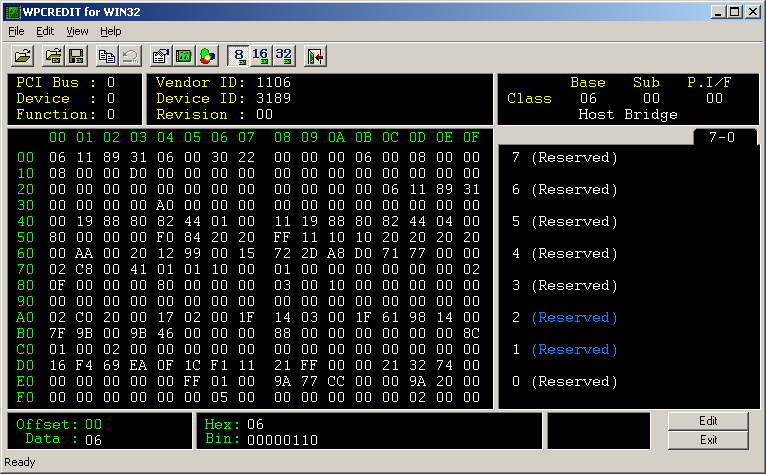Click the Vendor ID value 1106

[x=274, y=82]
